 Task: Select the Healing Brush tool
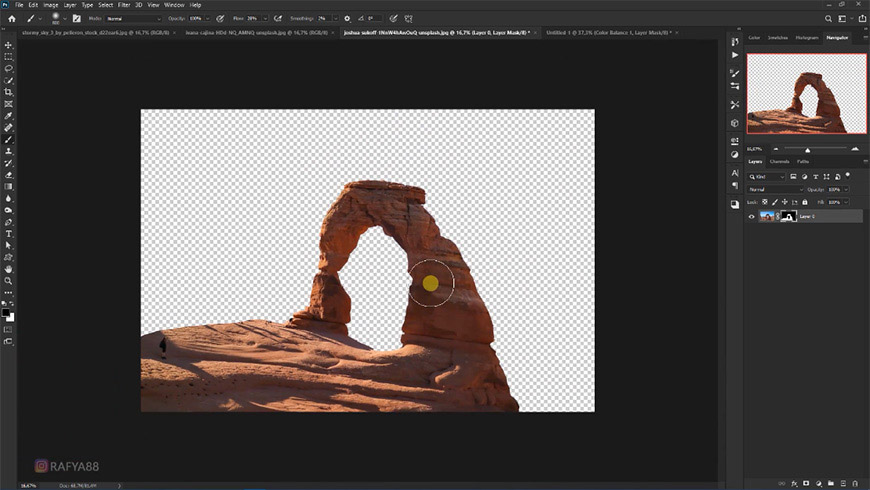click(x=8, y=128)
